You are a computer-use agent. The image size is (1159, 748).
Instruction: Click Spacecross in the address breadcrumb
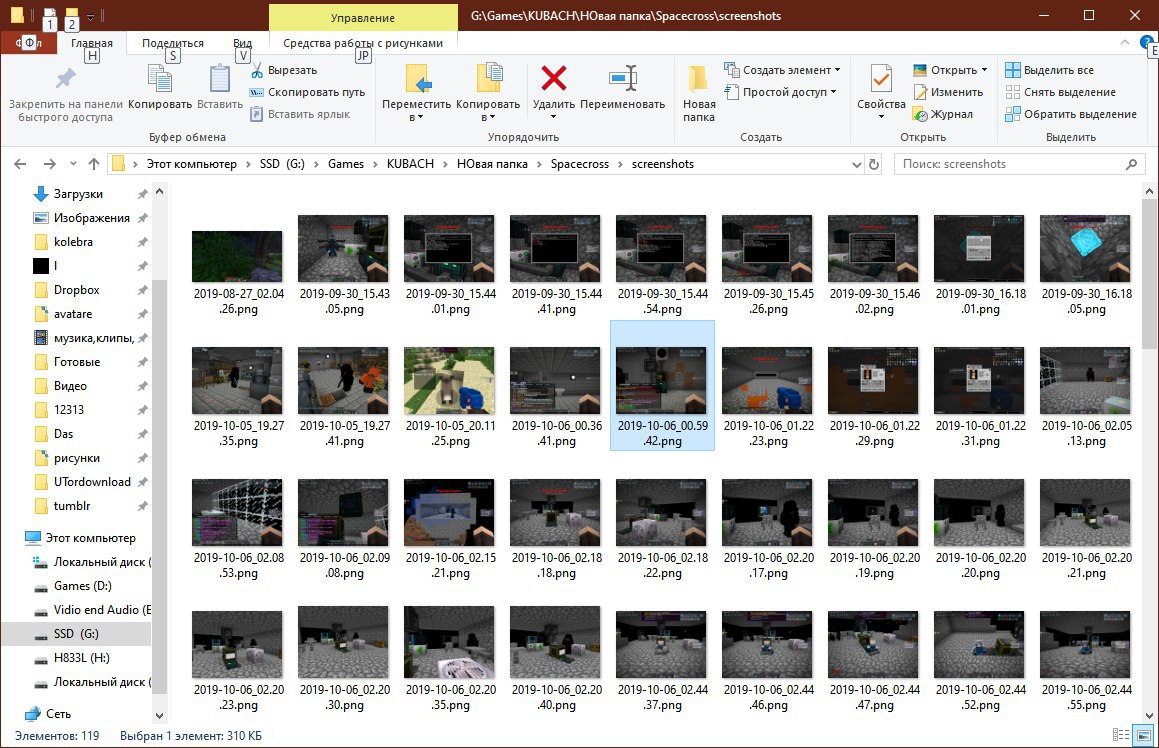coord(580,164)
